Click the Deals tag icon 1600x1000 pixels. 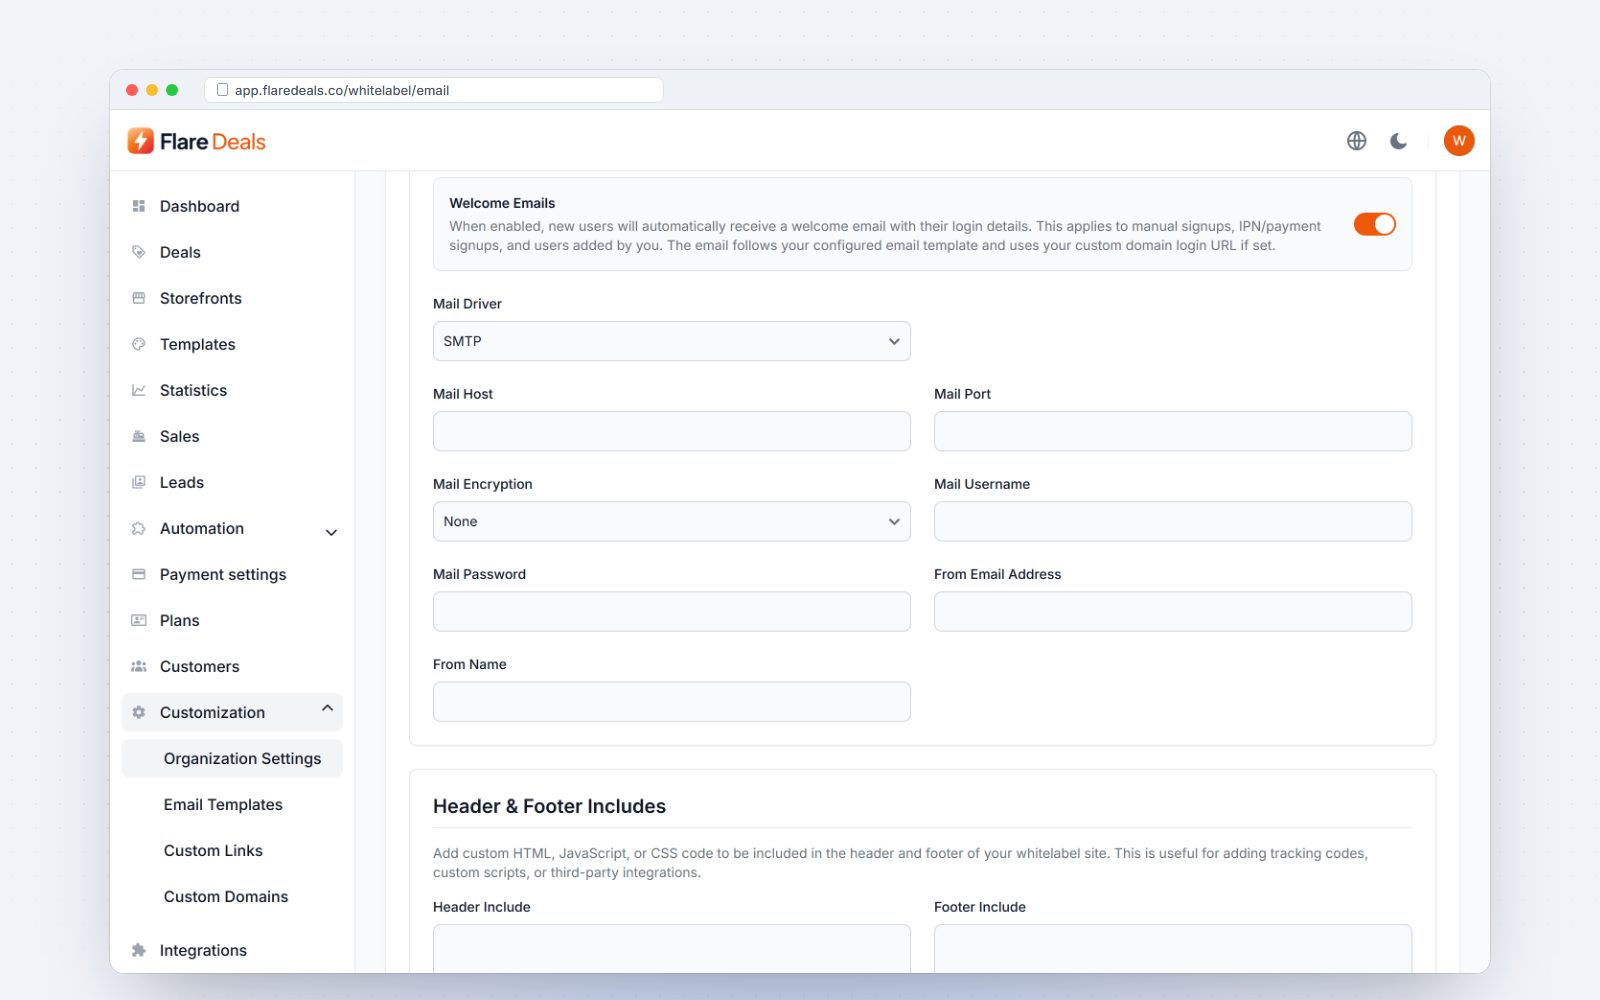click(139, 252)
